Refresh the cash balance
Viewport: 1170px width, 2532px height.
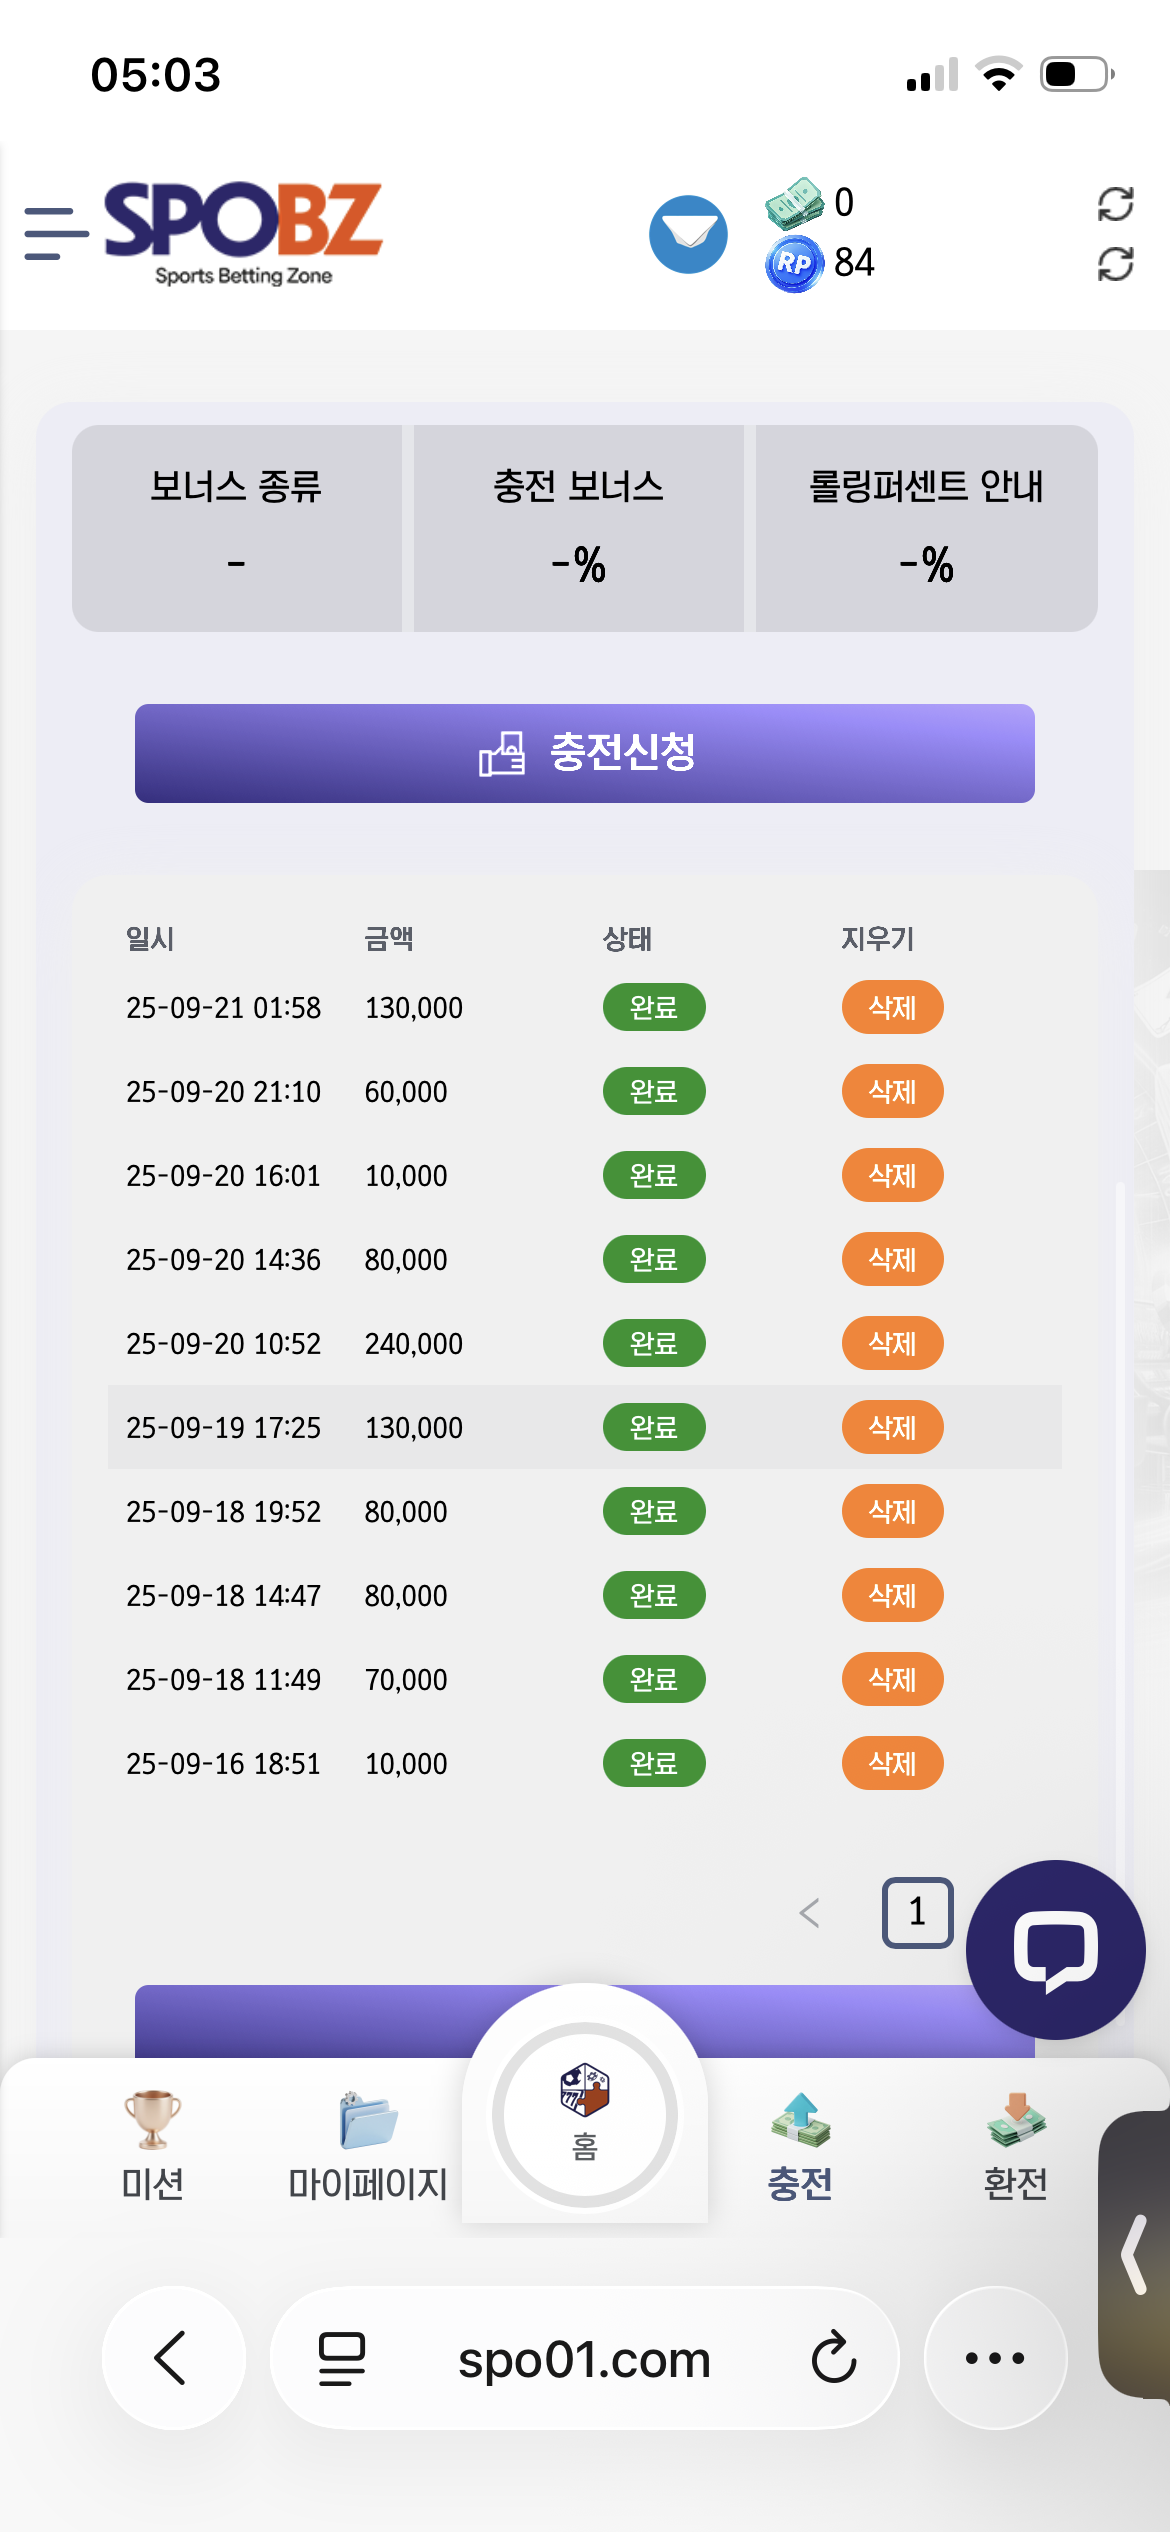1115,204
